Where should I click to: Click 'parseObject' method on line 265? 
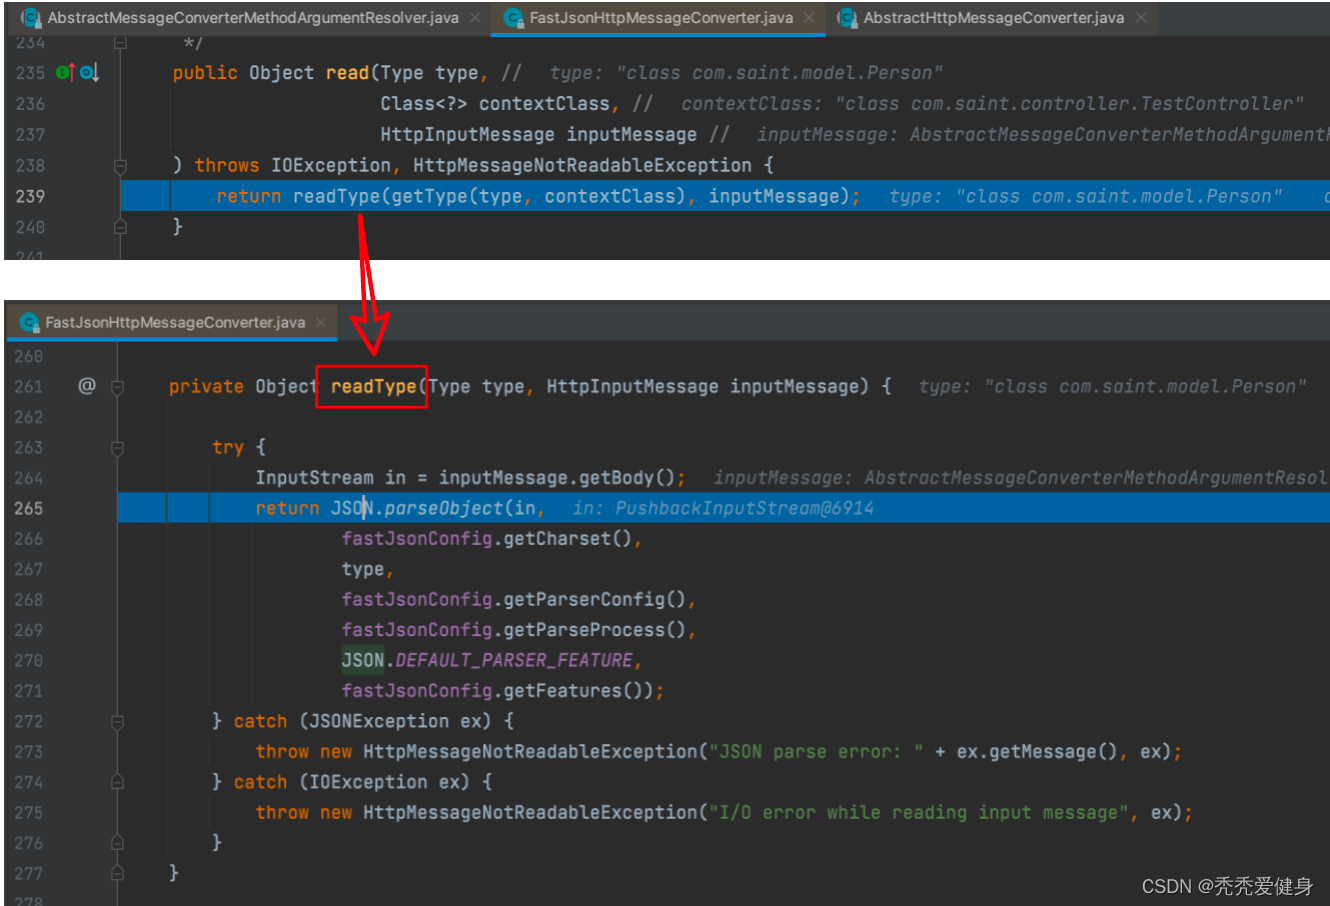443,508
